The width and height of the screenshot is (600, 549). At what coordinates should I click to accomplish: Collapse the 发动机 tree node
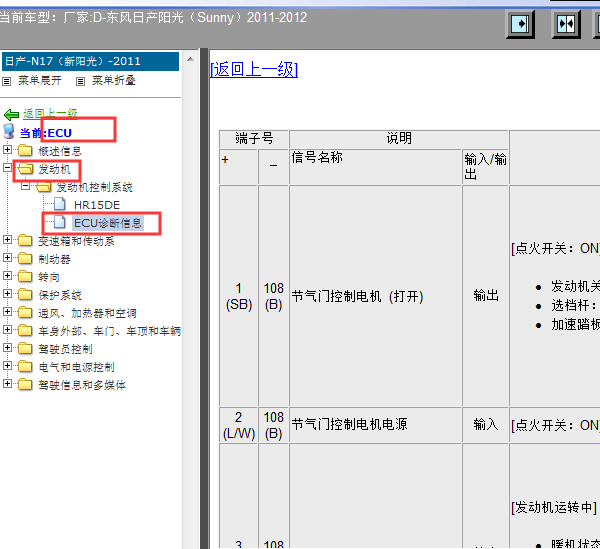[7, 168]
